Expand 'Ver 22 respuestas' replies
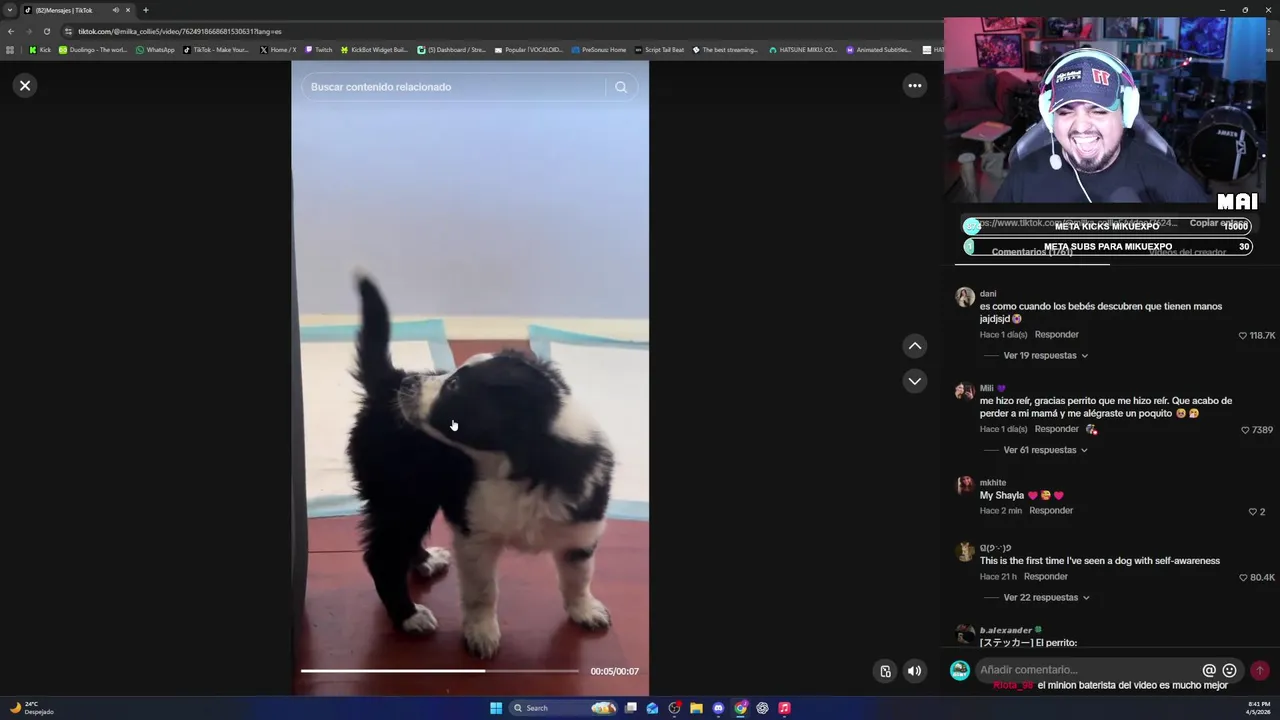Screen dimensions: 1280x720 [x=1046, y=598]
